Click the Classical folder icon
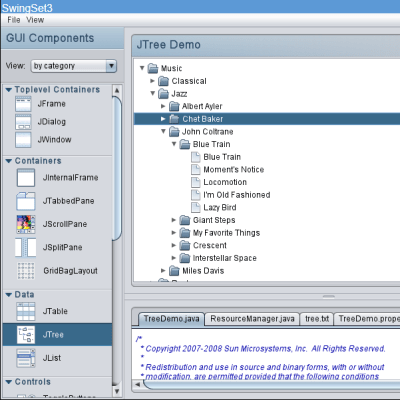Image resolution: width=400 pixels, height=400 pixels. [164, 81]
